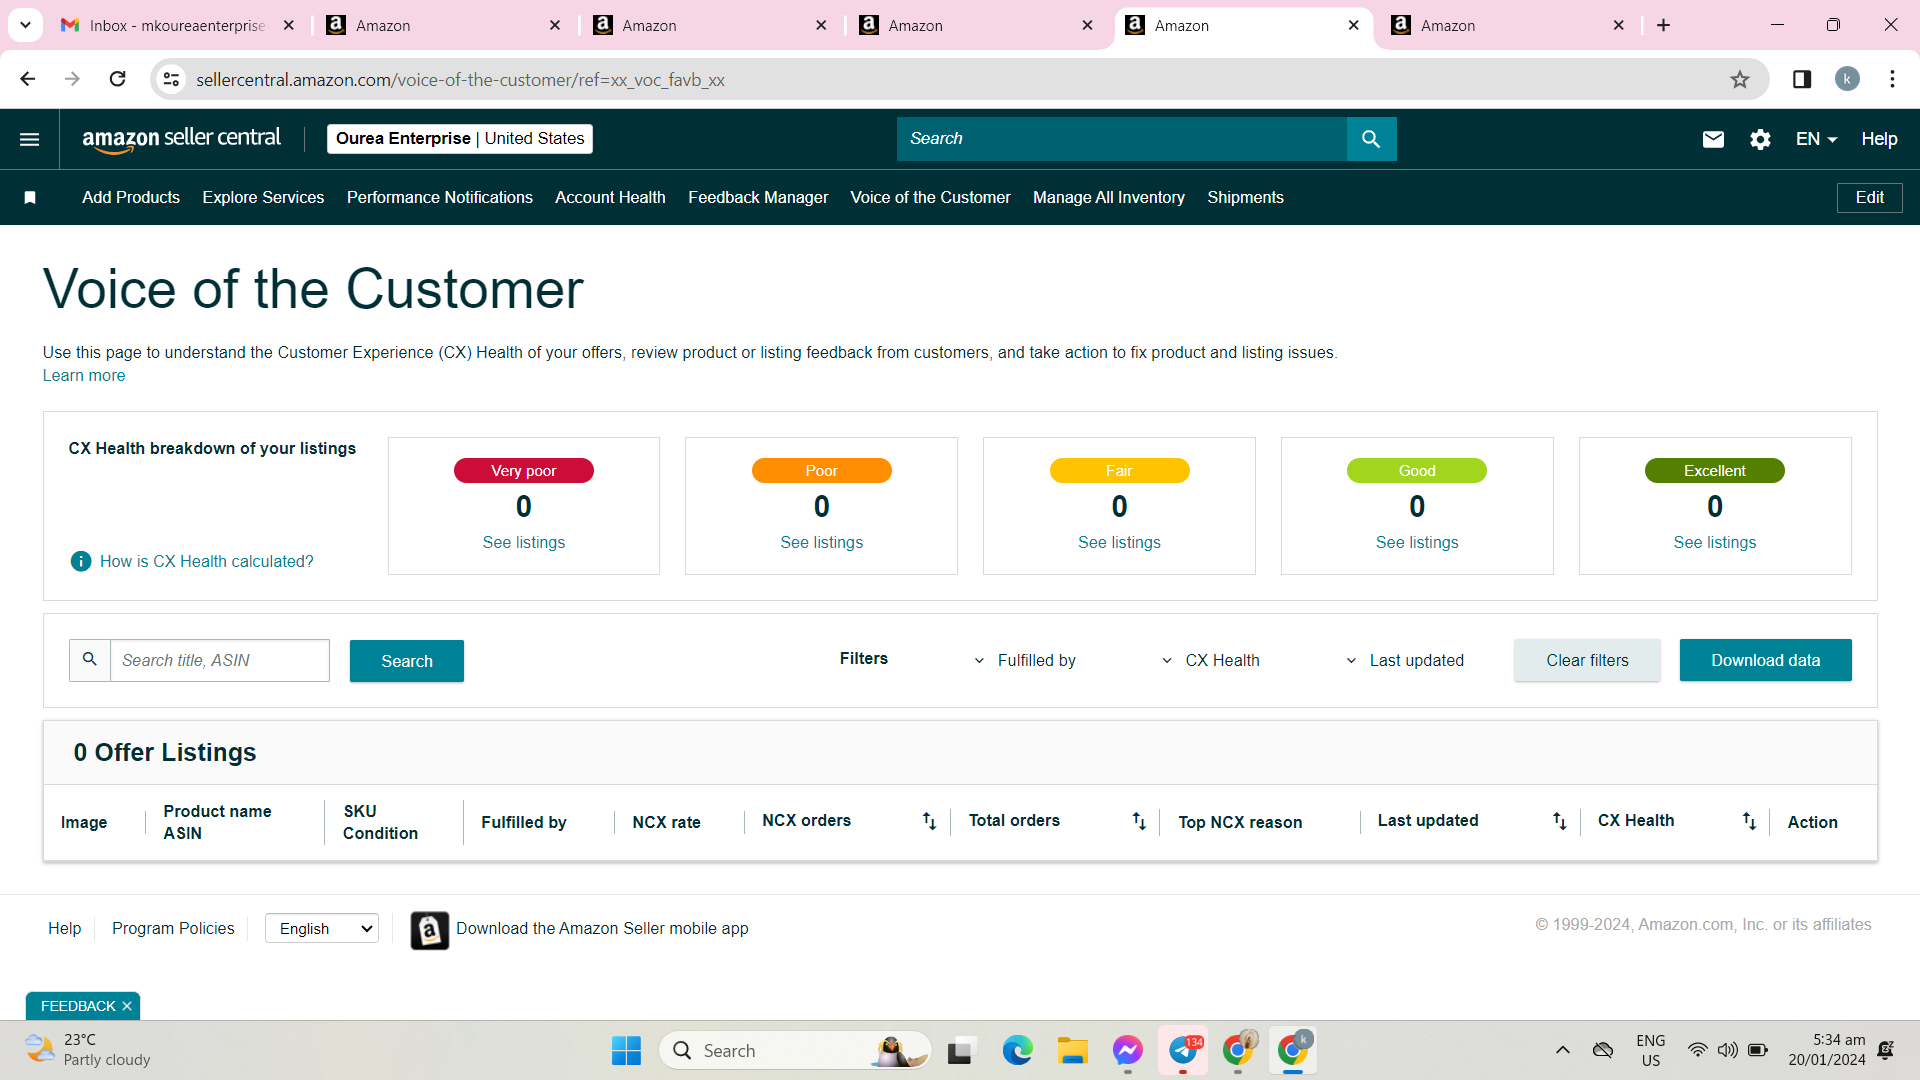Open Manage All Inventory

(1109, 198)
